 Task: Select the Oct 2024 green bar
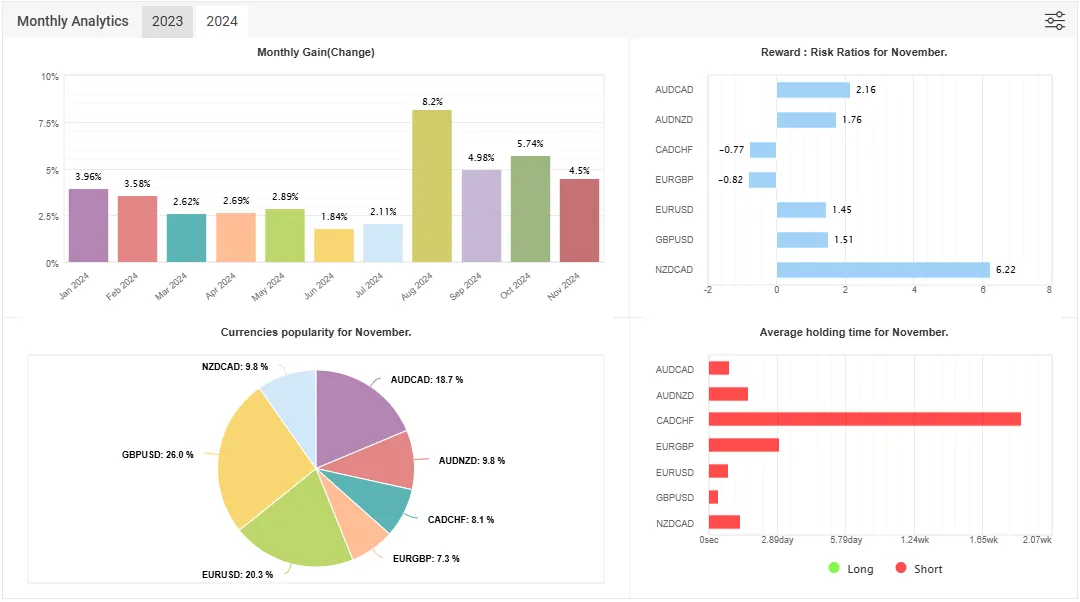(530, 209)
